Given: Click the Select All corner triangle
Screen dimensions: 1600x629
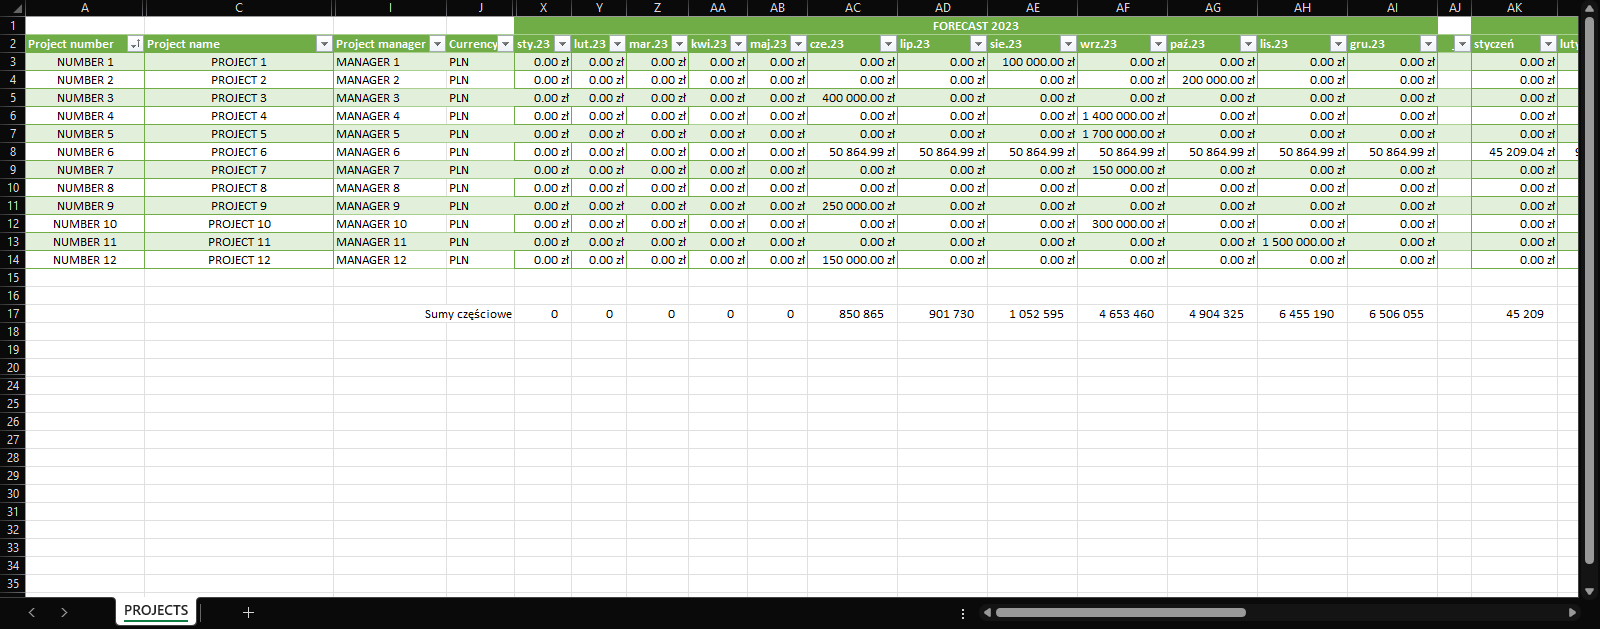Looking at the screenshot, I should pos(17,8).
